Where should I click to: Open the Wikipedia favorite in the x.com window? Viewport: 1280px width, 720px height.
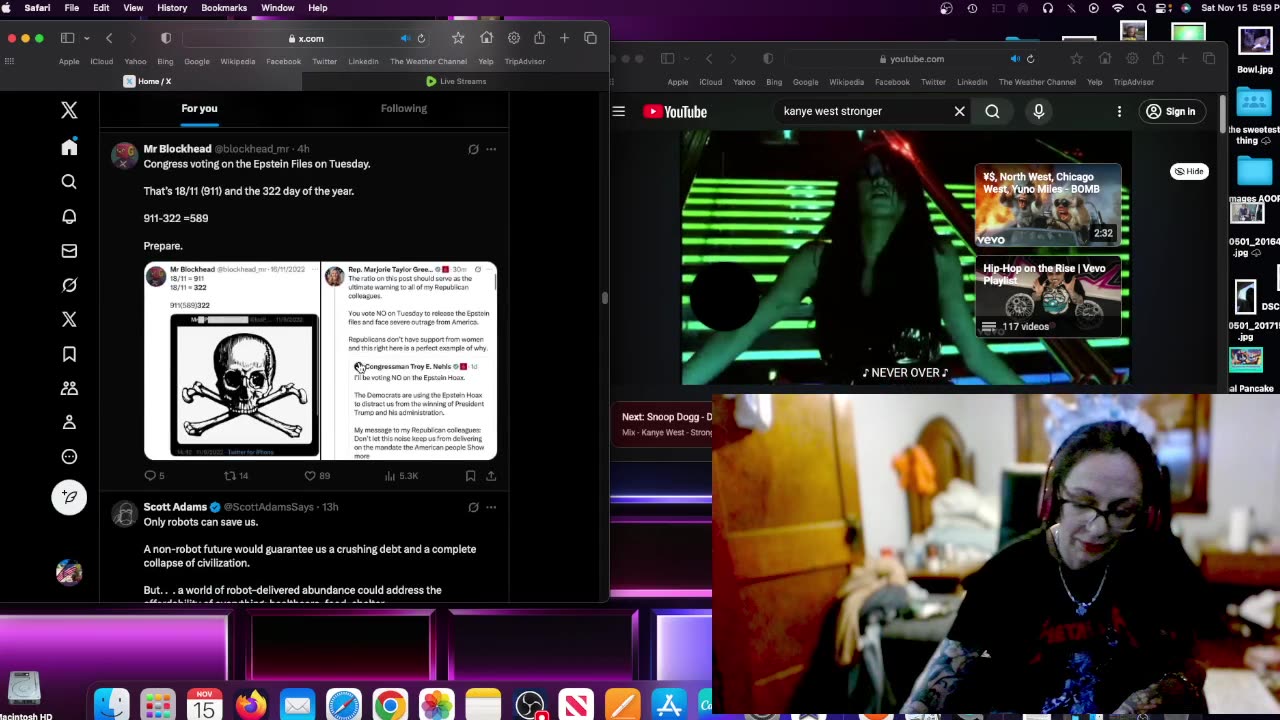[238, 61]
